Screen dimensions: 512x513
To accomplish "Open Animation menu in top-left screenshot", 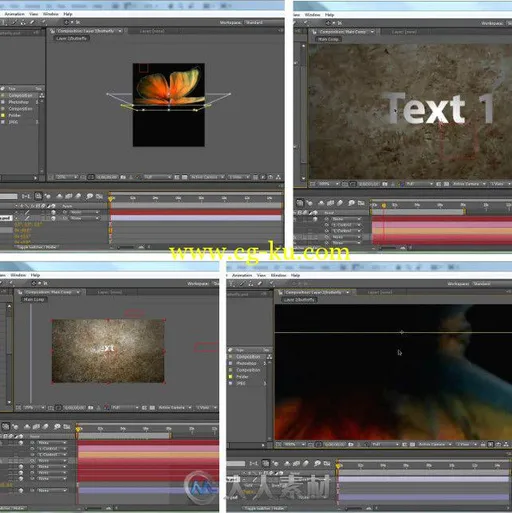I will point(14,14).
